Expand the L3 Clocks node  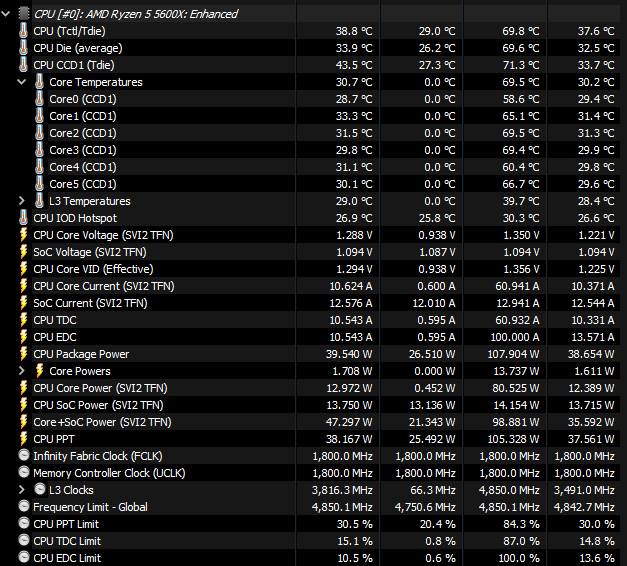point(22,490)
